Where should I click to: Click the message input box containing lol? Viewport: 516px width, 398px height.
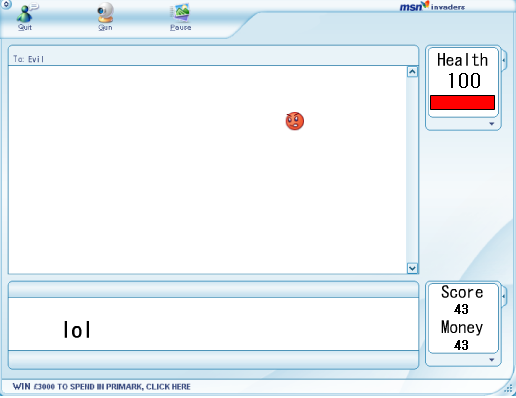pos(213,324)
